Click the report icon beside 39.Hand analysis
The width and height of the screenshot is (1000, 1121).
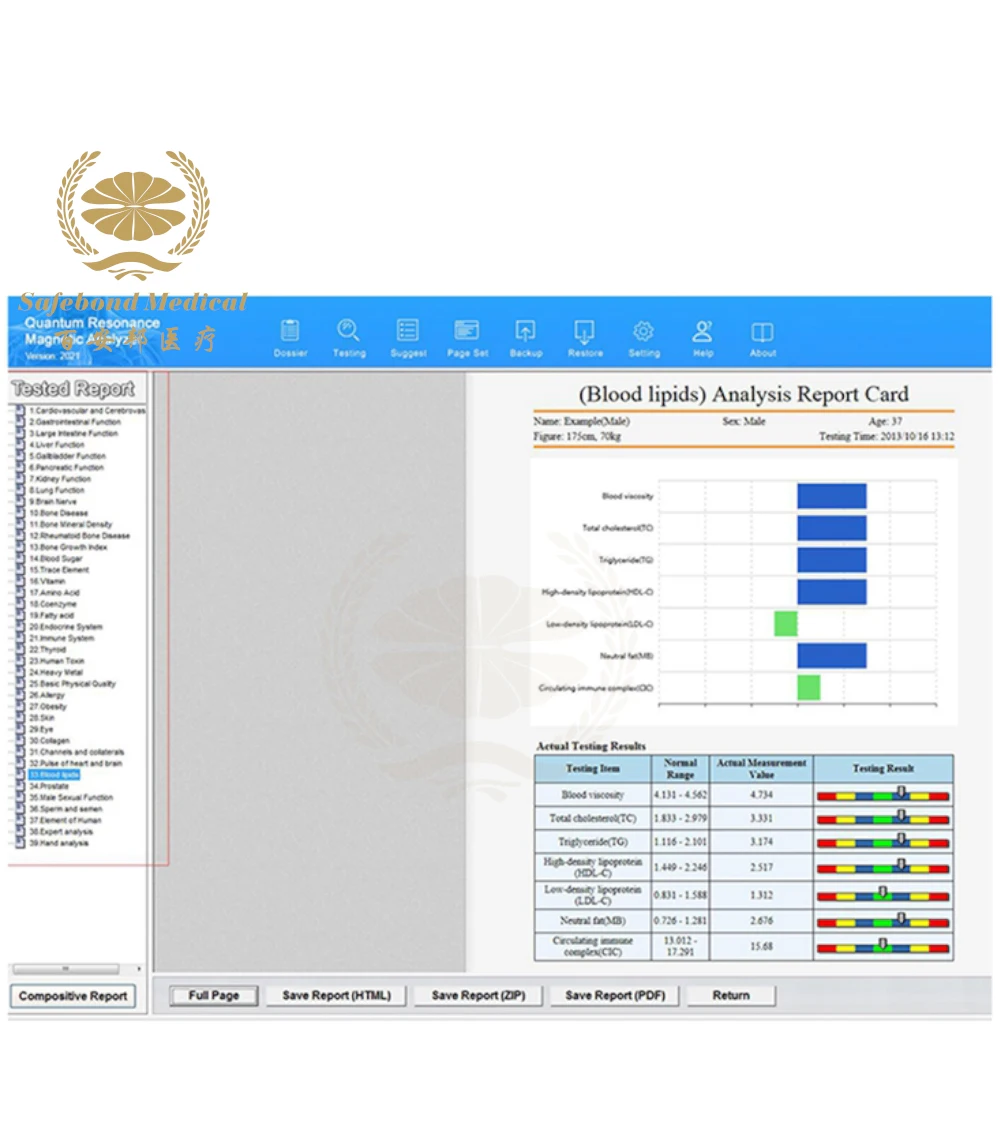click(x=20, y=843)
